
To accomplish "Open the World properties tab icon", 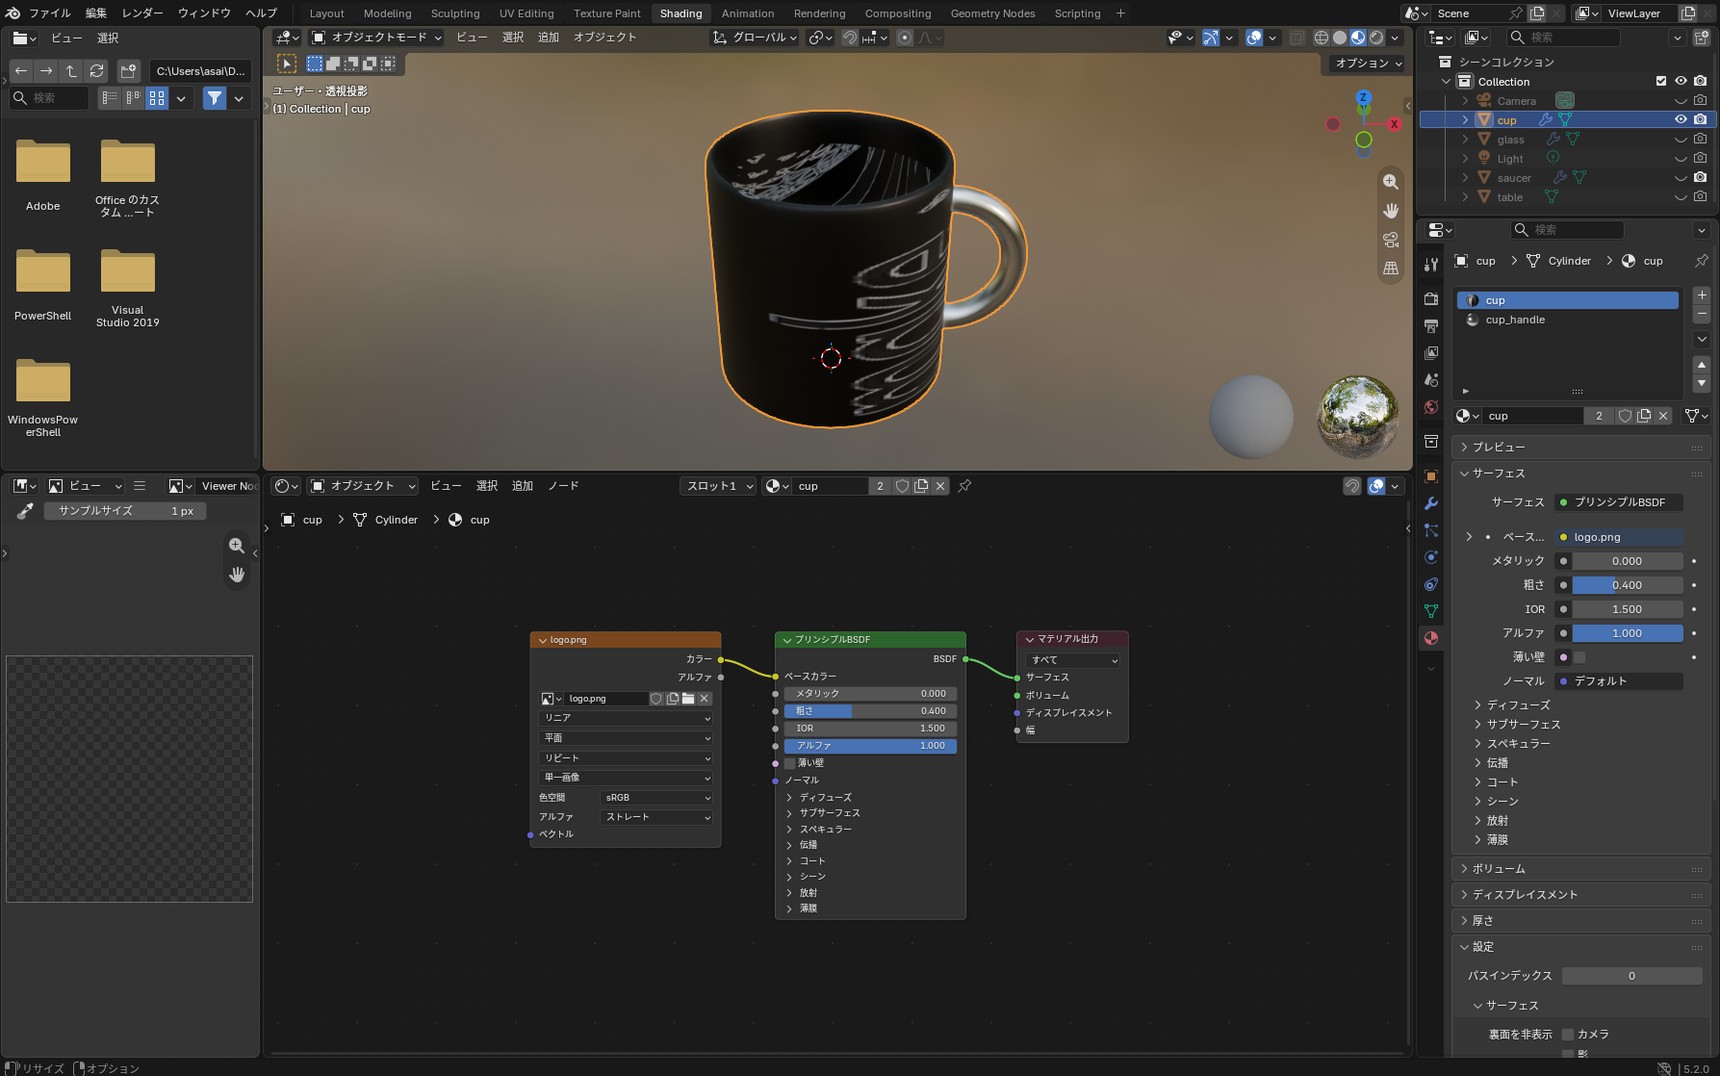I will click(x=1431, y=407).
